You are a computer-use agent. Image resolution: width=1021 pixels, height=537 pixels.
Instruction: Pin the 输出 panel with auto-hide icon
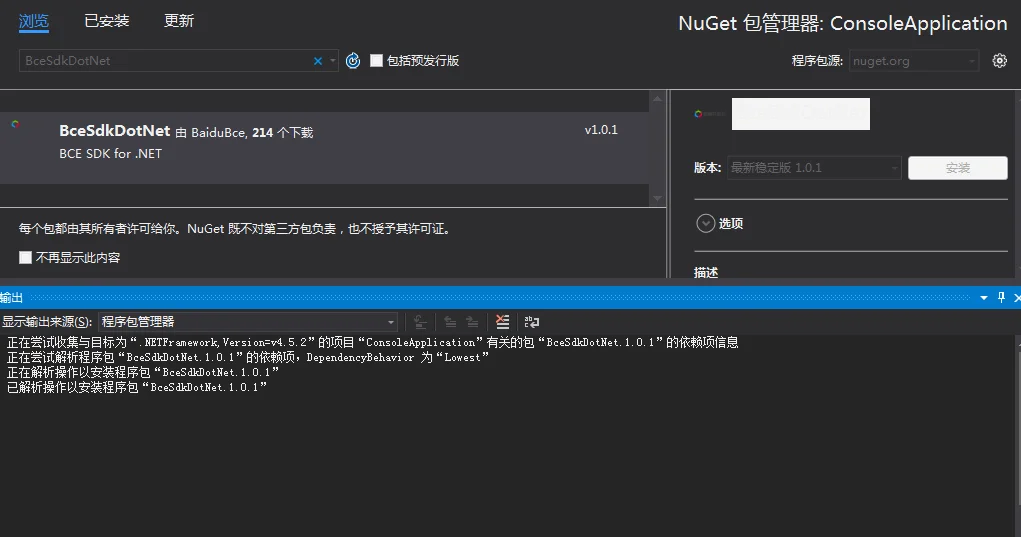1001,297
